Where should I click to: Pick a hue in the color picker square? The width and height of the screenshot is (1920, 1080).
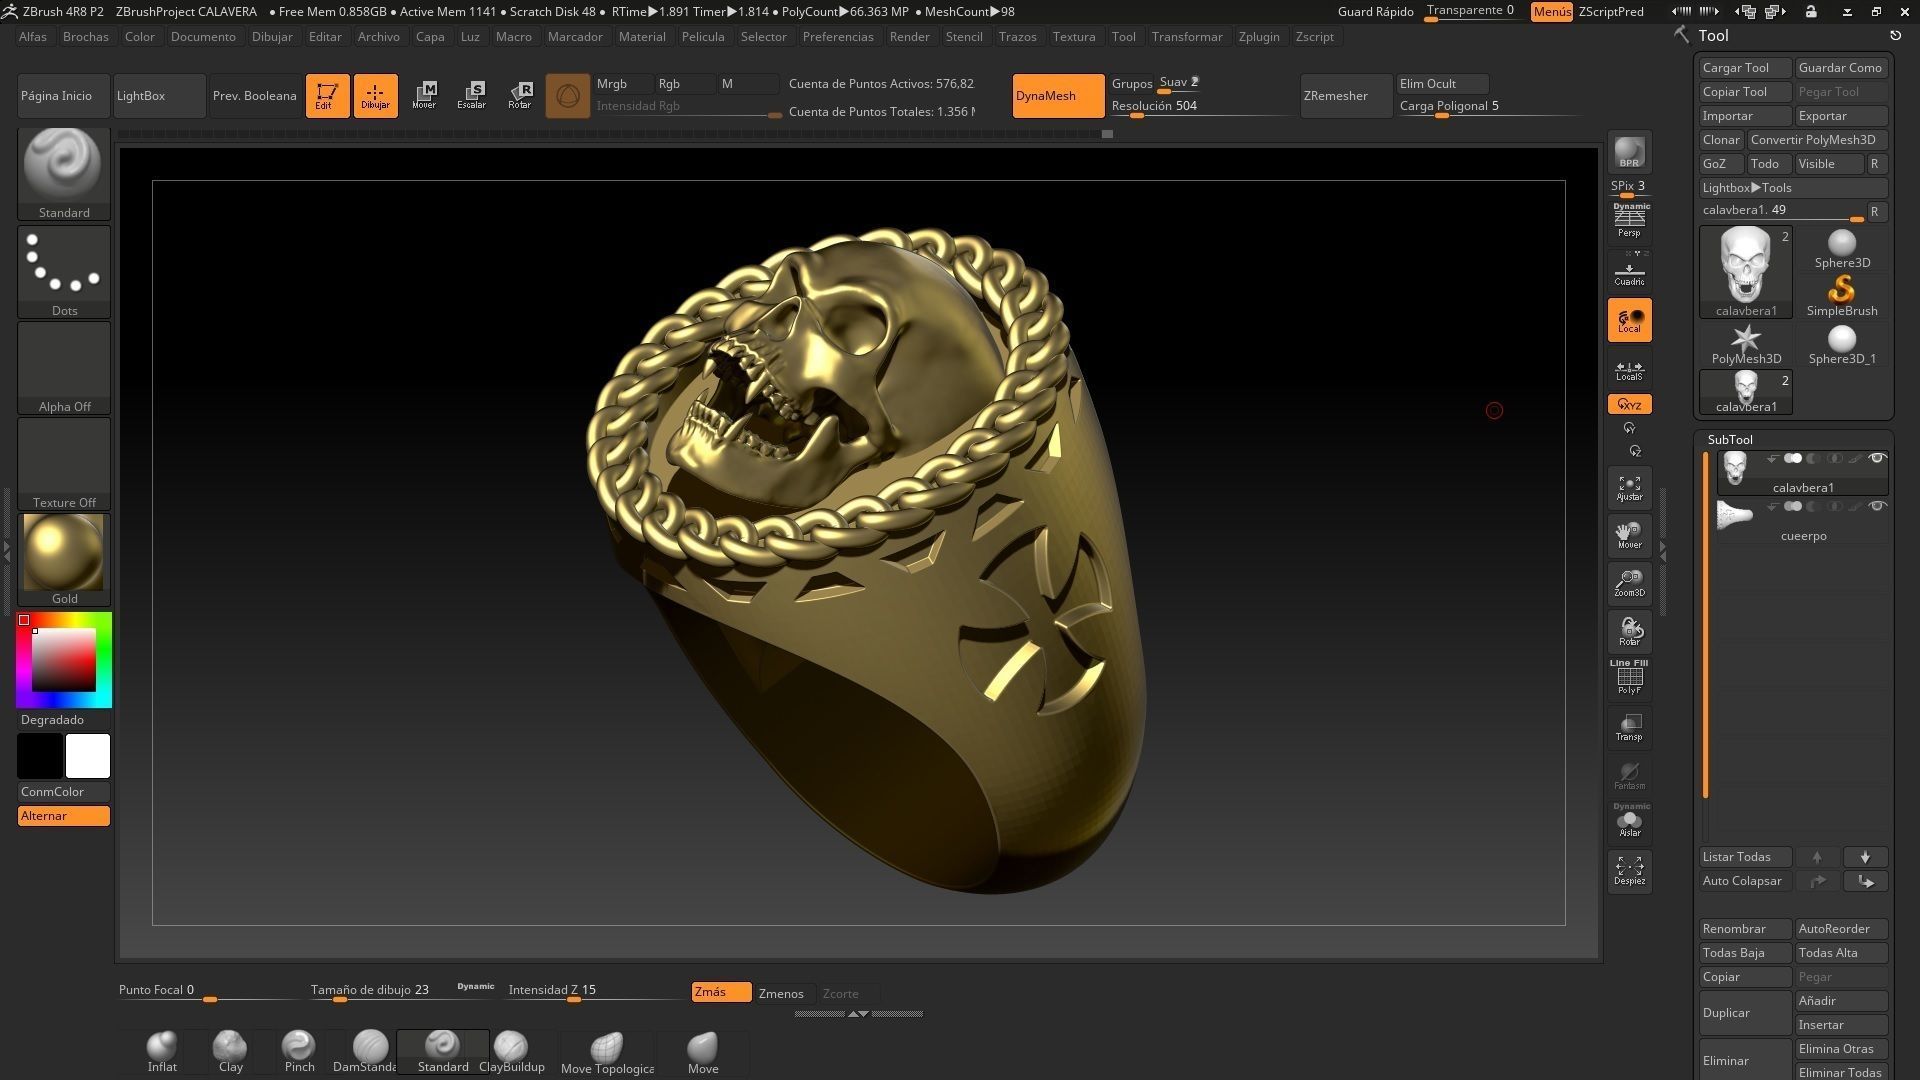pyautogui.click(x=64, y=660)
